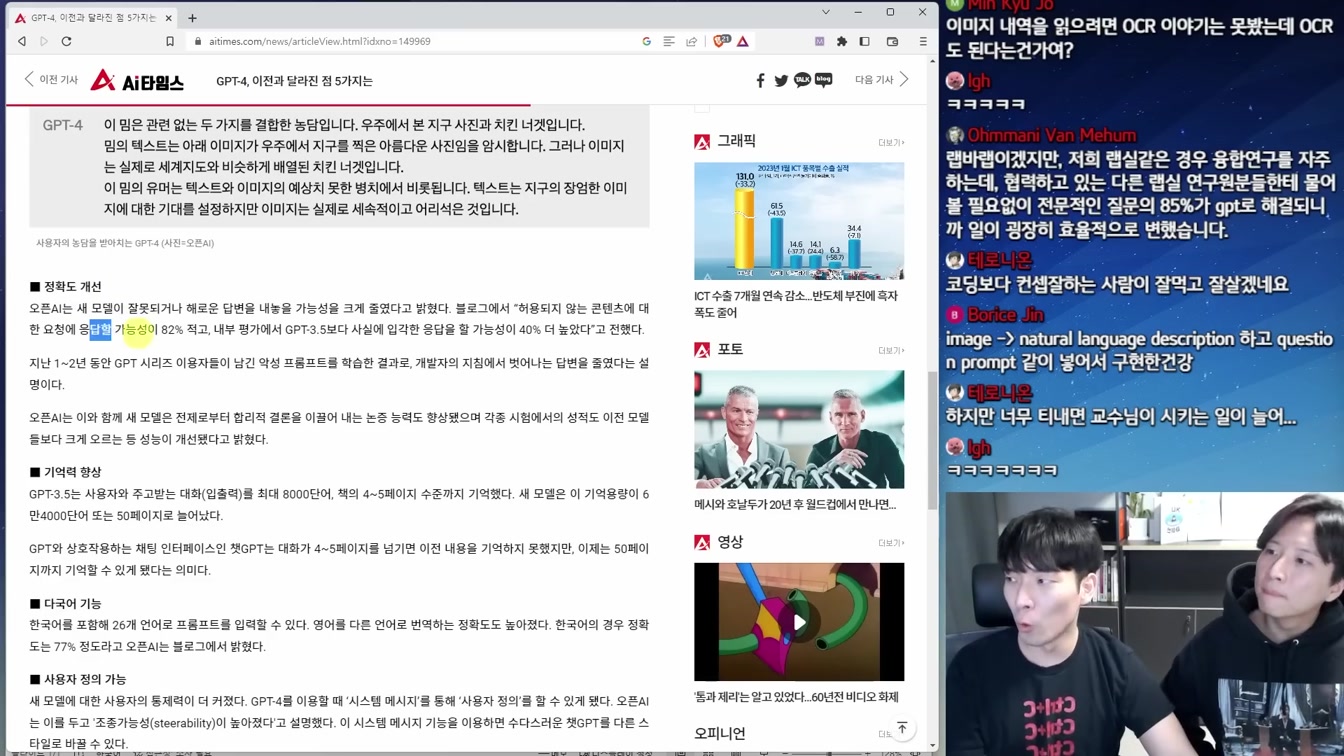Screen dimensions: 1344x756
Task: Share article on Facebook icon
Action: (x=760, y=81)
